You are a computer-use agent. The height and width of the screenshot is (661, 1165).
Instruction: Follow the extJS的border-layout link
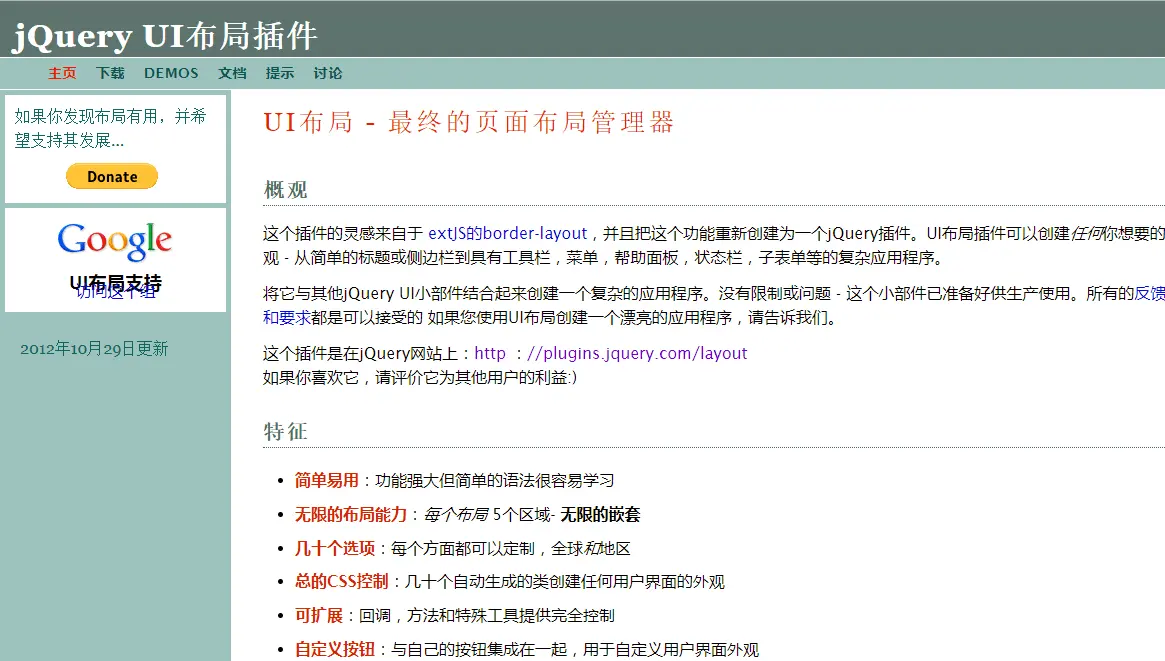[x=507, y=233]
